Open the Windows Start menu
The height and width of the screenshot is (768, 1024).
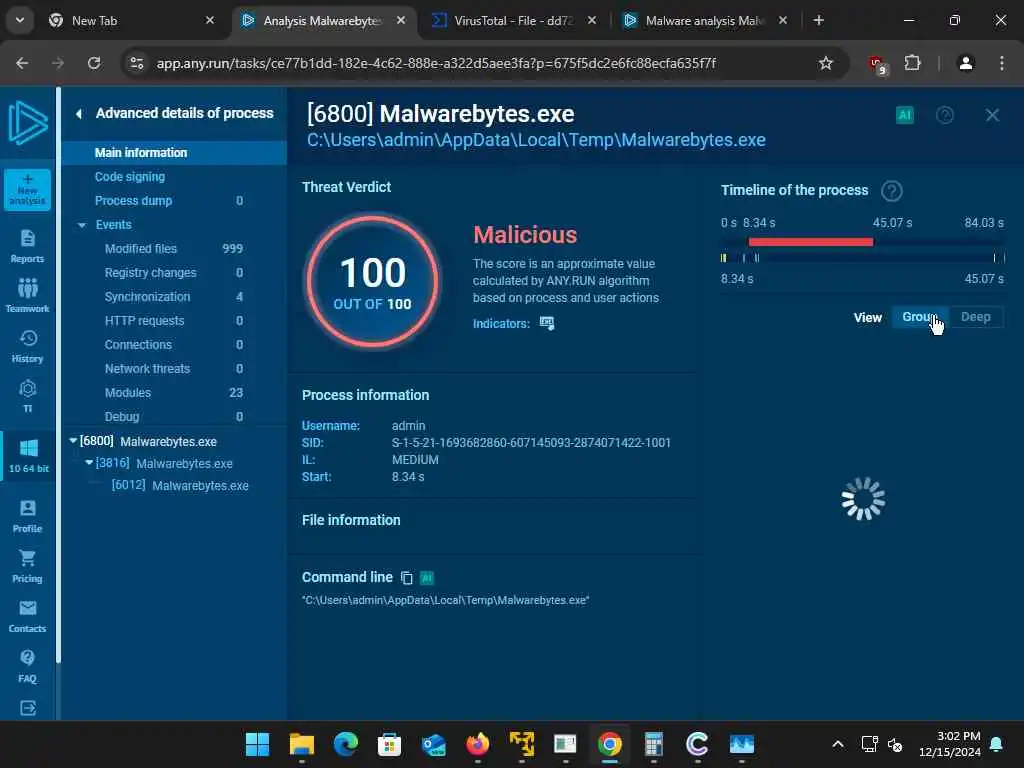coord(257,744)
